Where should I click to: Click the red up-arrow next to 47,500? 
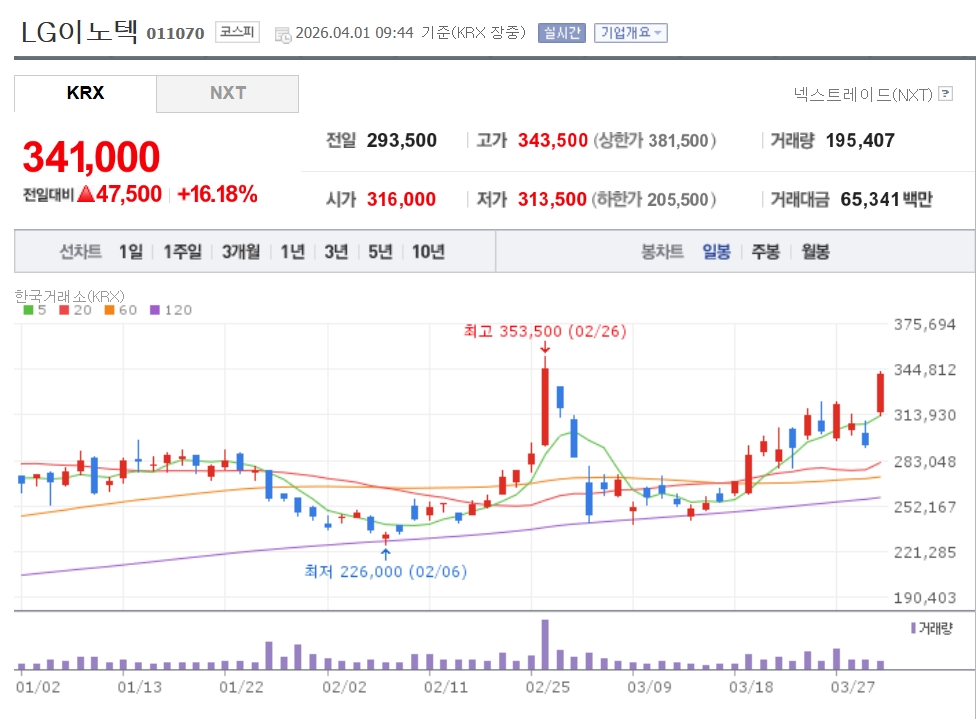pyautogui.click(x=85, y=194)
